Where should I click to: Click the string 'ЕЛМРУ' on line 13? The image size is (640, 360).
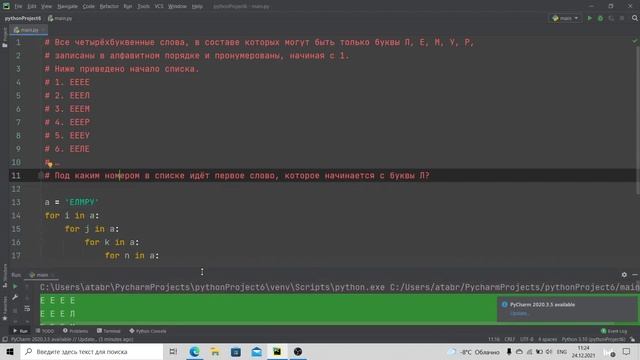[x=82, y=202]
